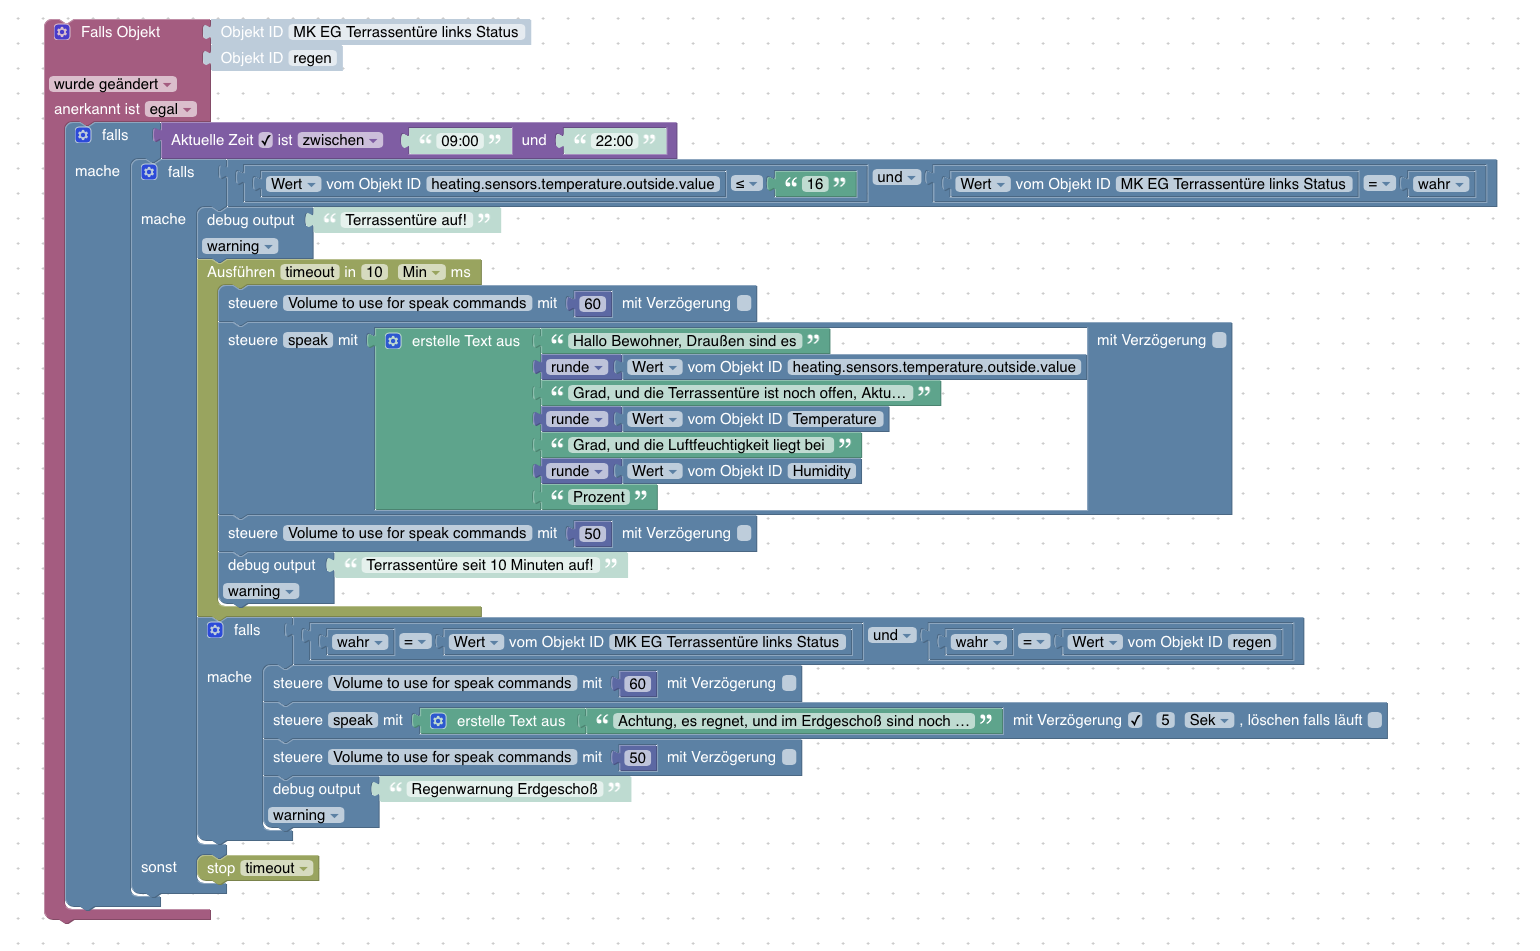Click 22:00 end time field
This screenshot has width=1540, height=951.
(x=614, y=141)
